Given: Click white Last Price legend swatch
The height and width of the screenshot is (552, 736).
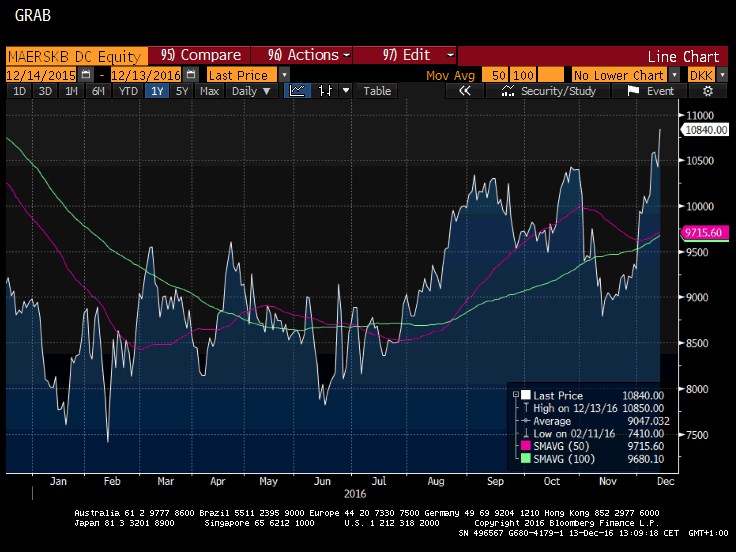Looking at the screenshot, I should point(525,395).
